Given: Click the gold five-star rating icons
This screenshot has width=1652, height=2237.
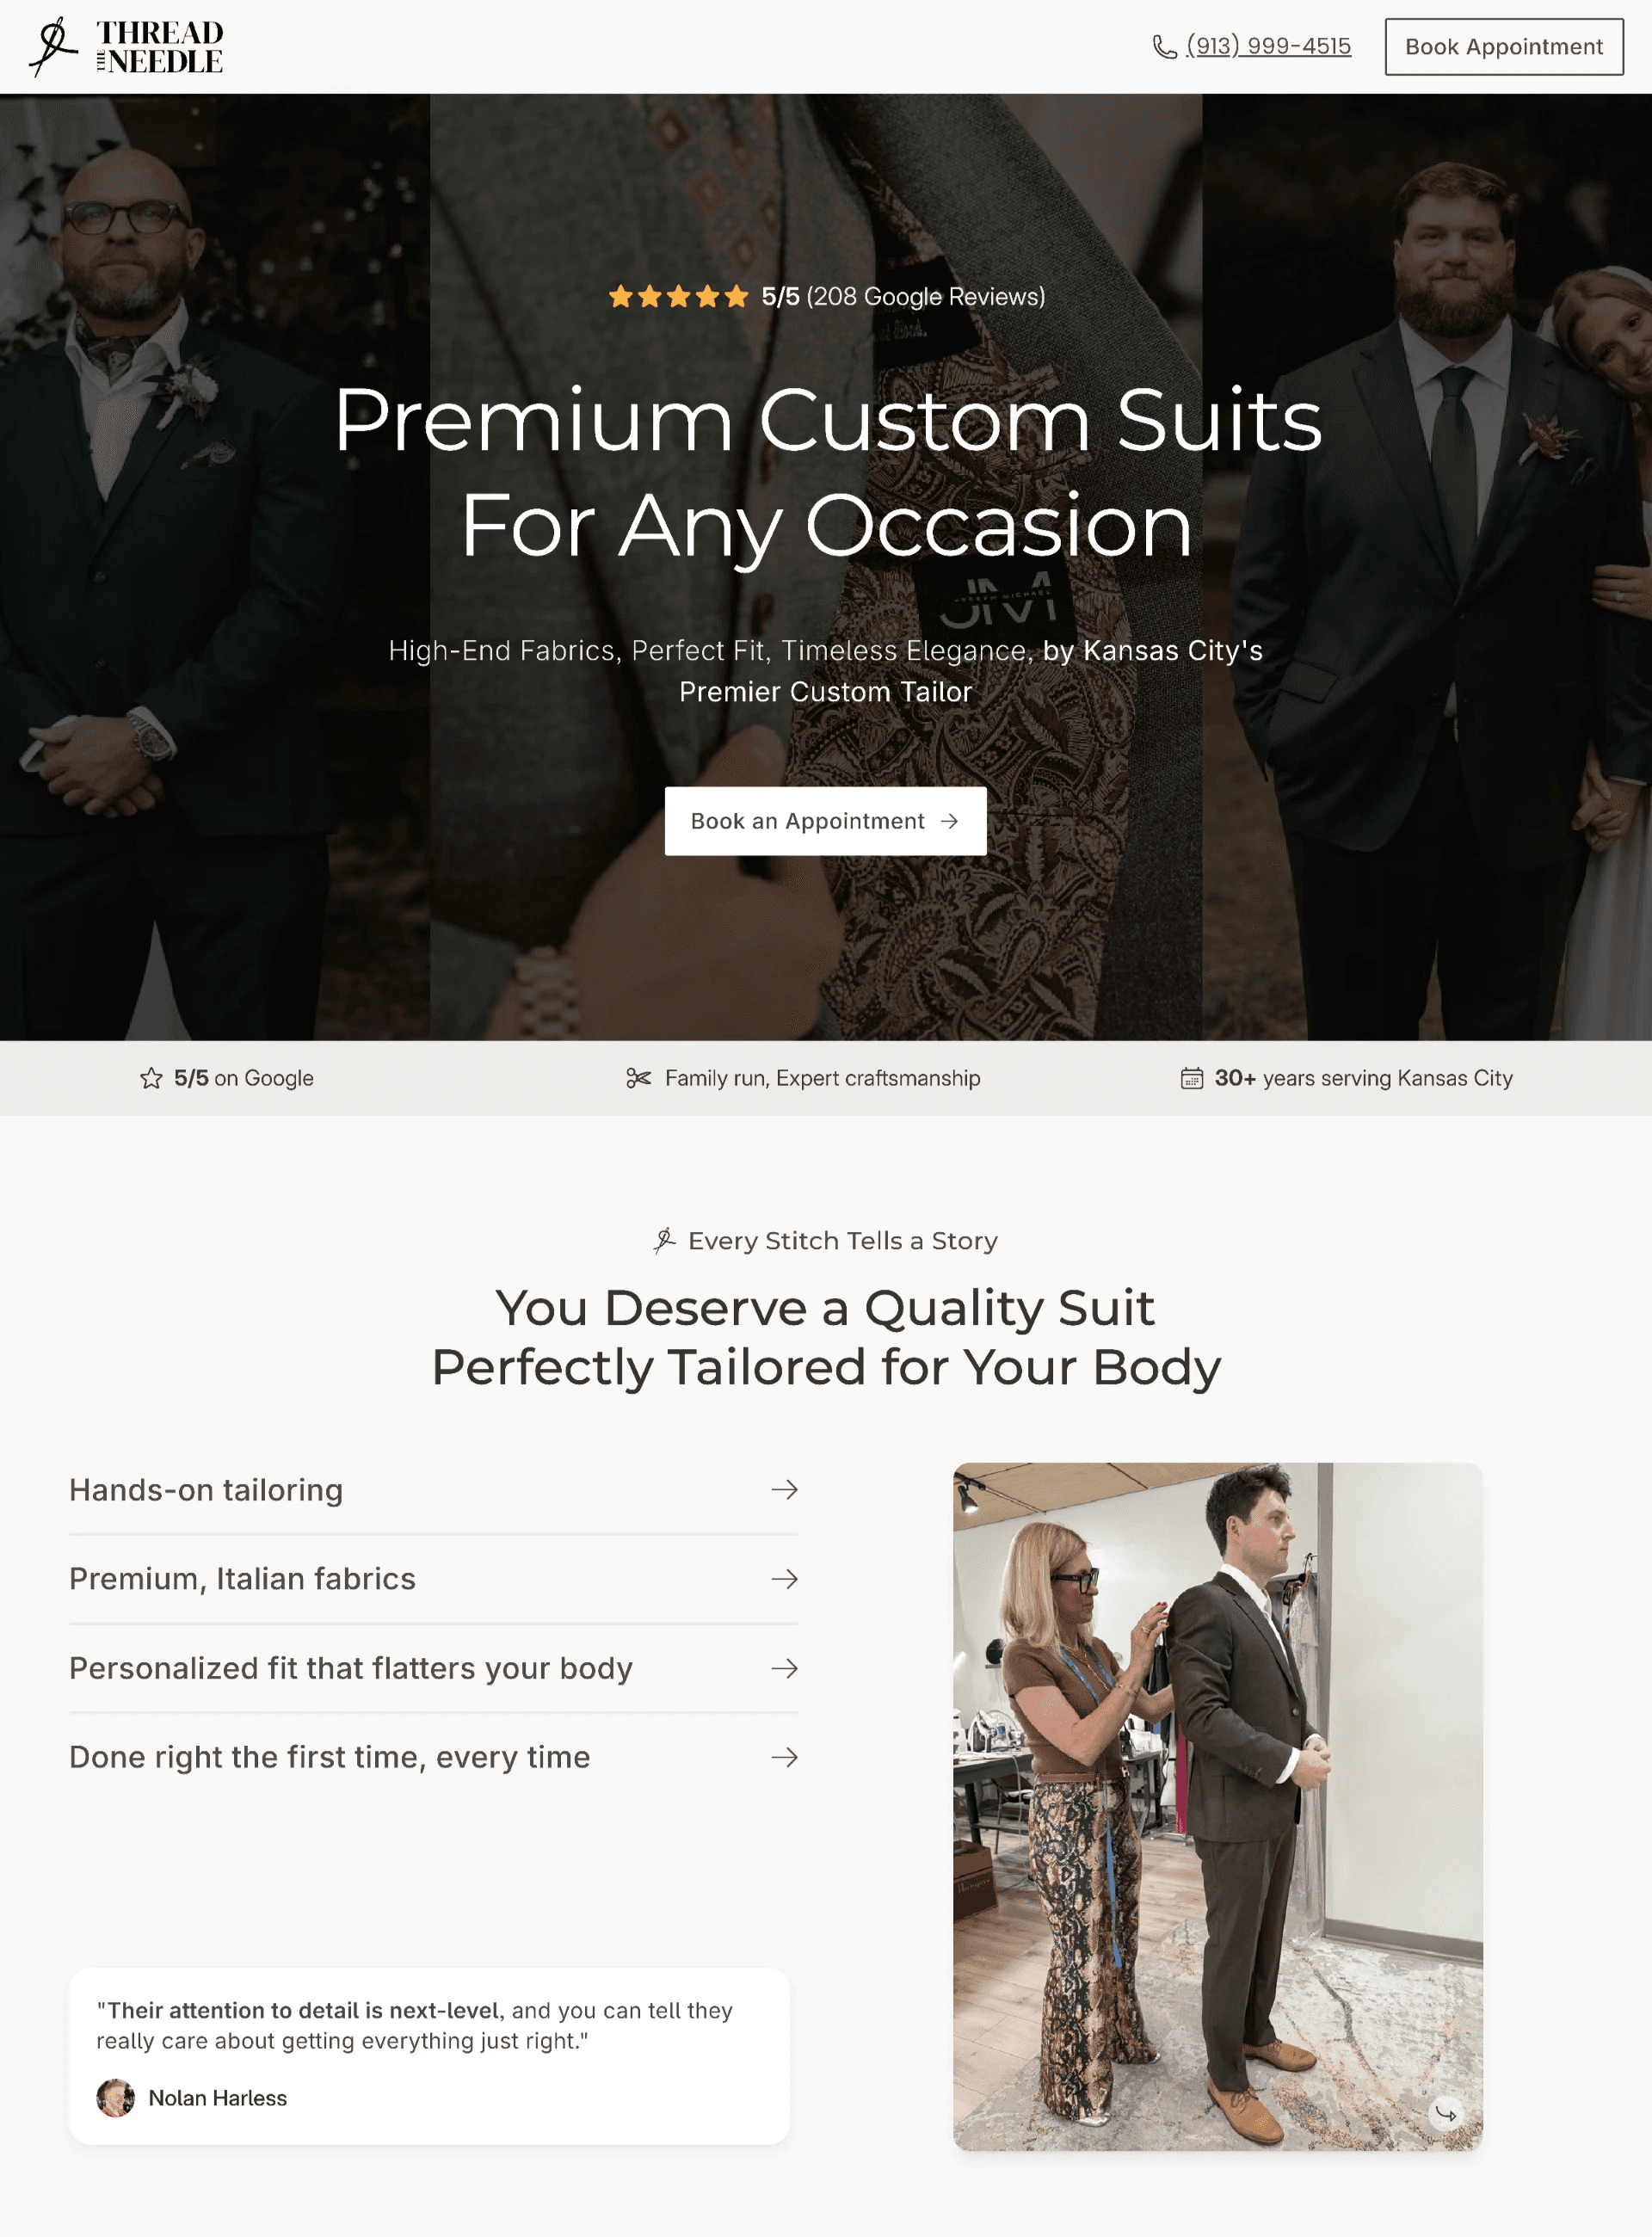Looking at the screenshot, I should coord(678,296).
